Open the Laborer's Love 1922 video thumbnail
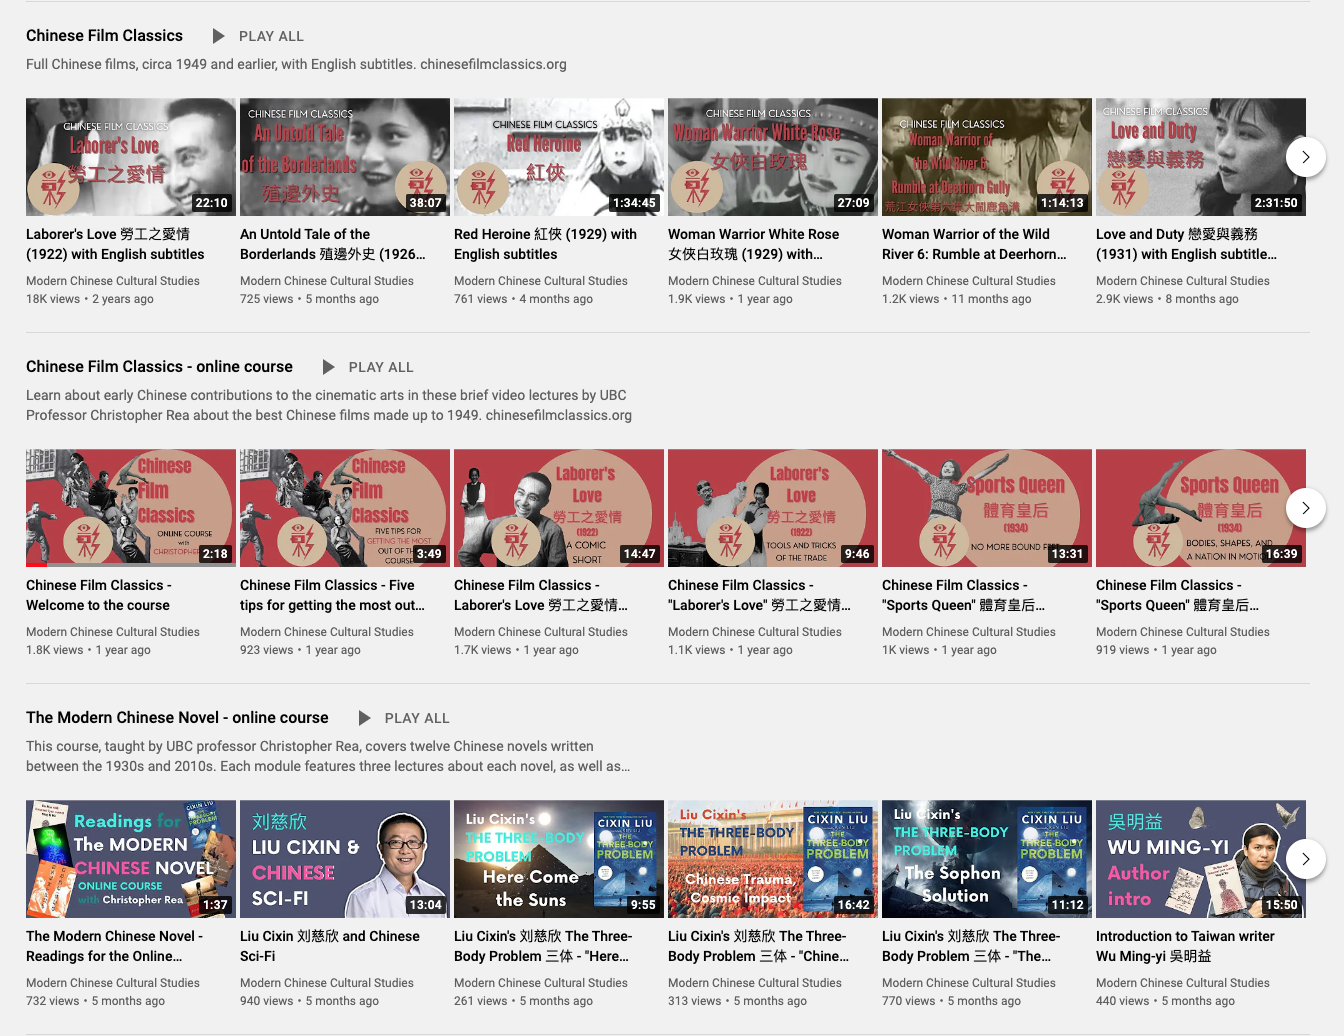The width and height of the screenshot is (1344, 1036). coord(130,157)
